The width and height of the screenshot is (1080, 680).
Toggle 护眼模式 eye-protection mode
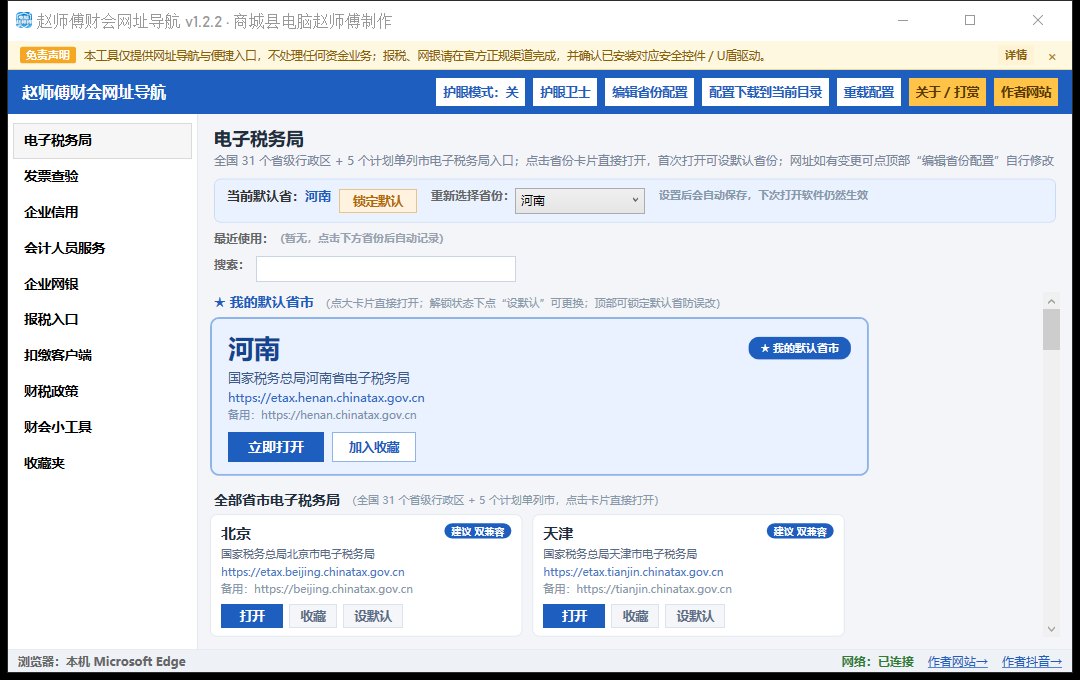480,92
